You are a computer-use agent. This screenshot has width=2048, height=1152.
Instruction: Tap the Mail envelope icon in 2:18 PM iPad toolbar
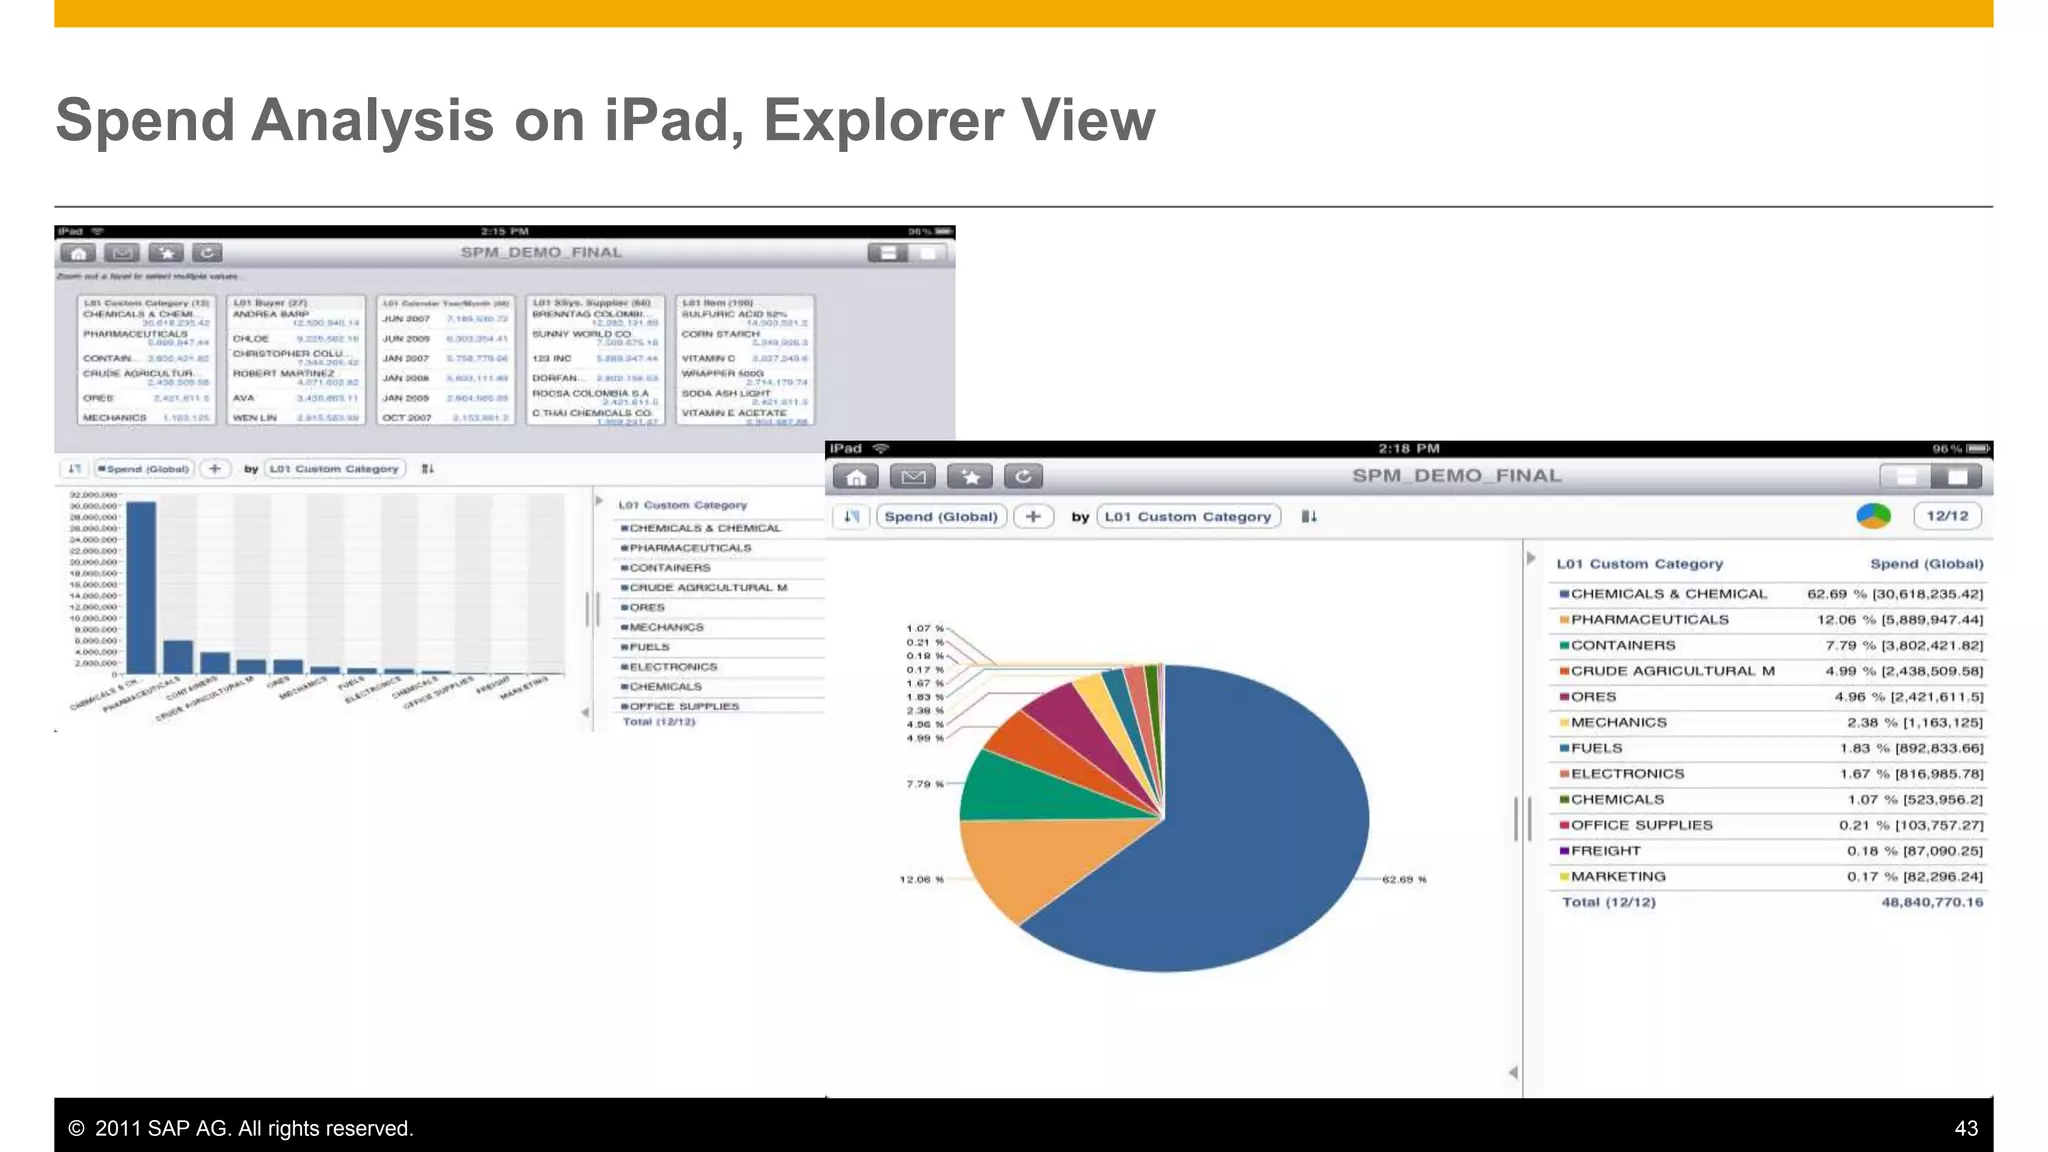(913, 477)
